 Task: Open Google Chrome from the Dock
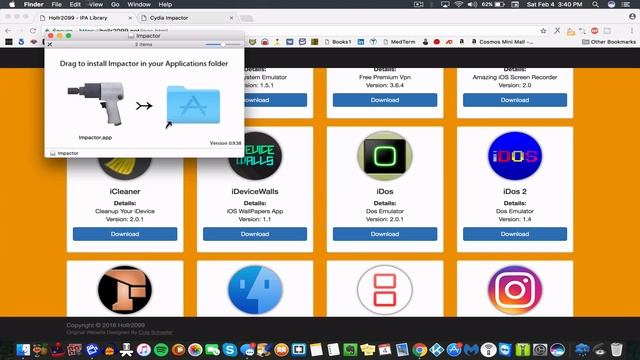tap(420, 350)
